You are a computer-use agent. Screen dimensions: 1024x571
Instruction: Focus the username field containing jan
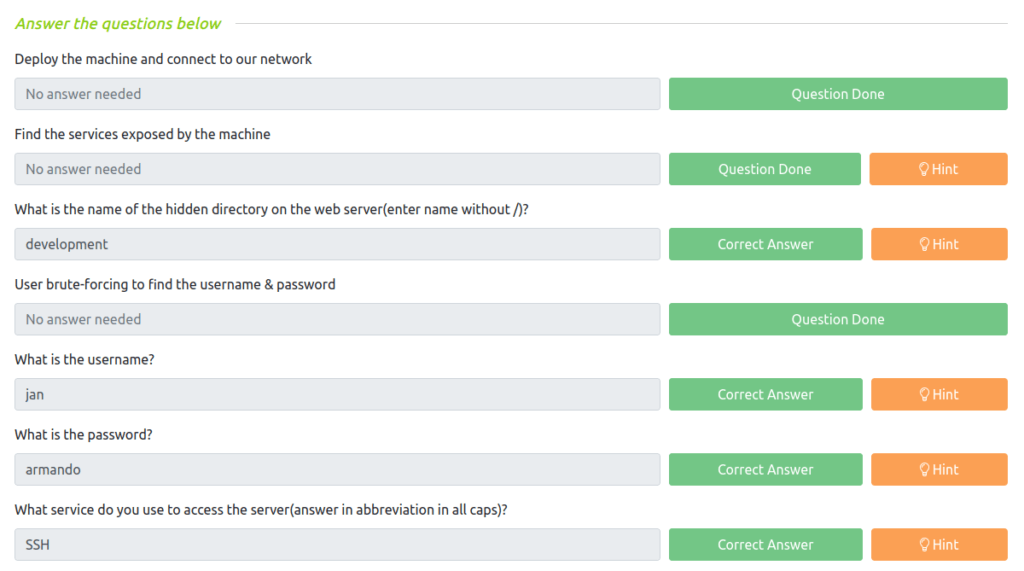tap(337, 395)
